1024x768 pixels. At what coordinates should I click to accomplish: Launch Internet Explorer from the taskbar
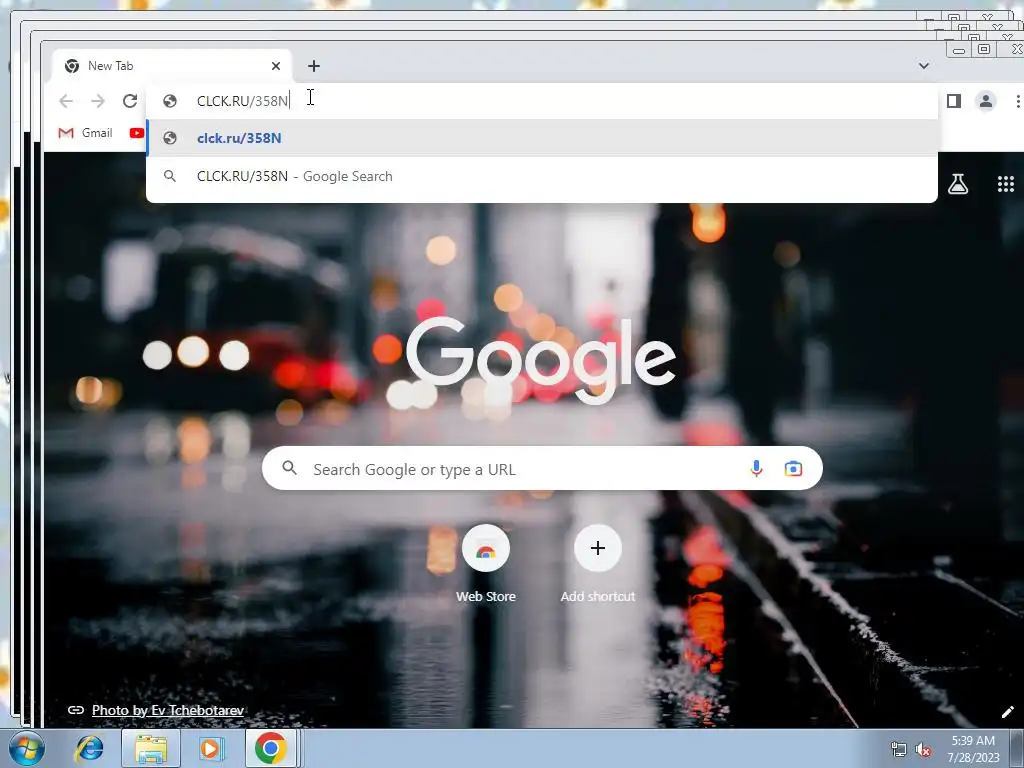[x=89, y=748]
